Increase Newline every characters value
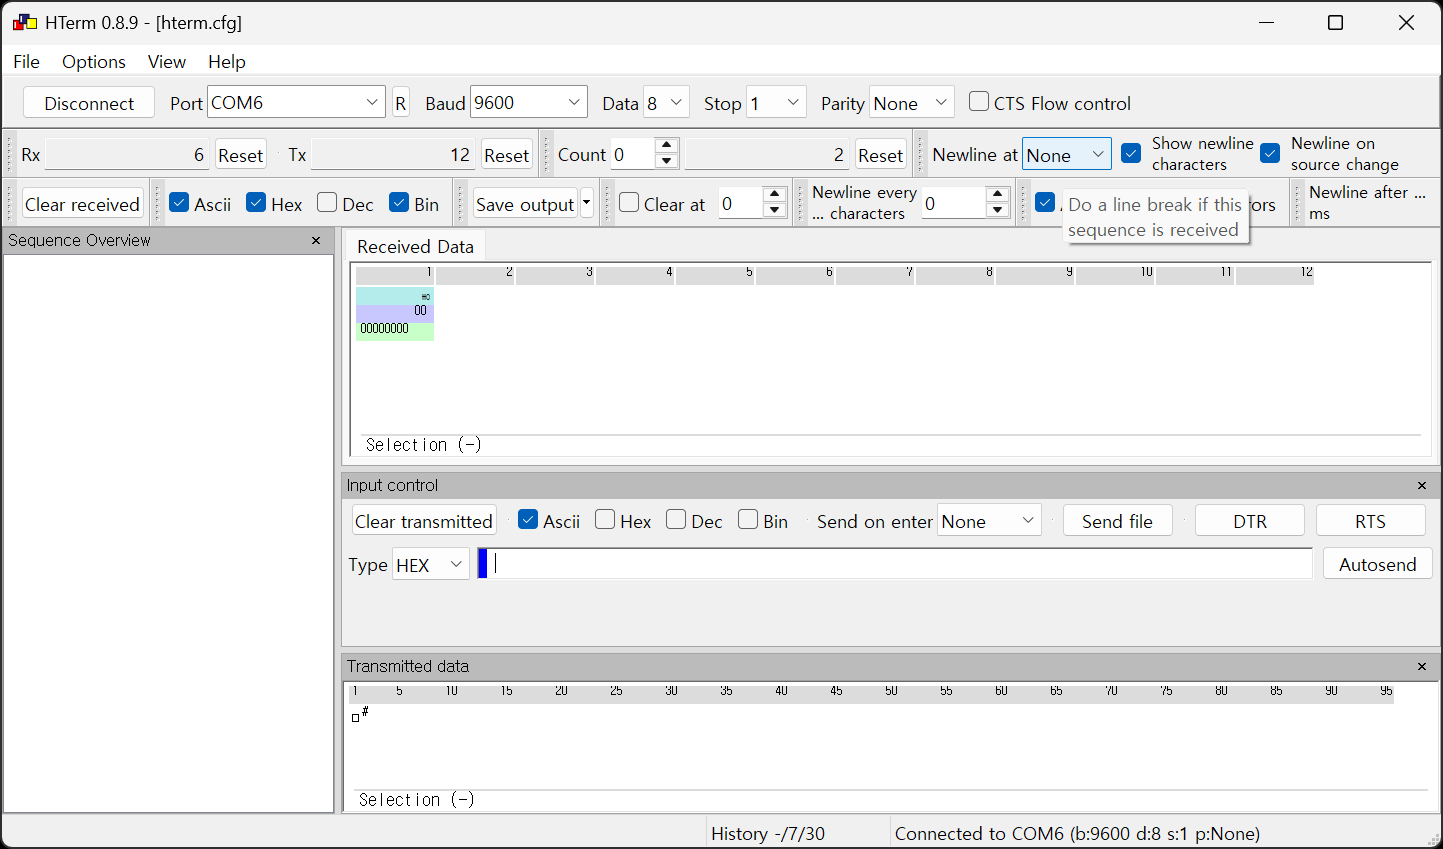 click(x=998, y=195)
